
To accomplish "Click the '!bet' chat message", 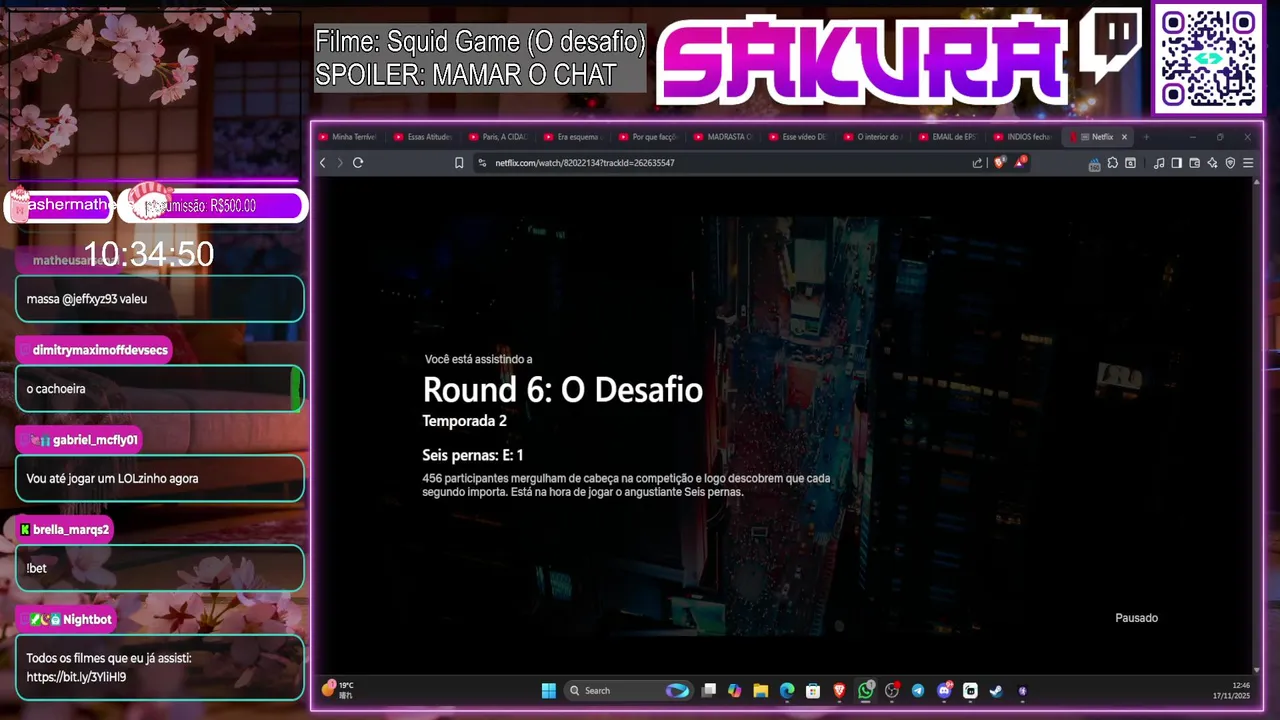I will pyautogui.click(x=37, y=568).
